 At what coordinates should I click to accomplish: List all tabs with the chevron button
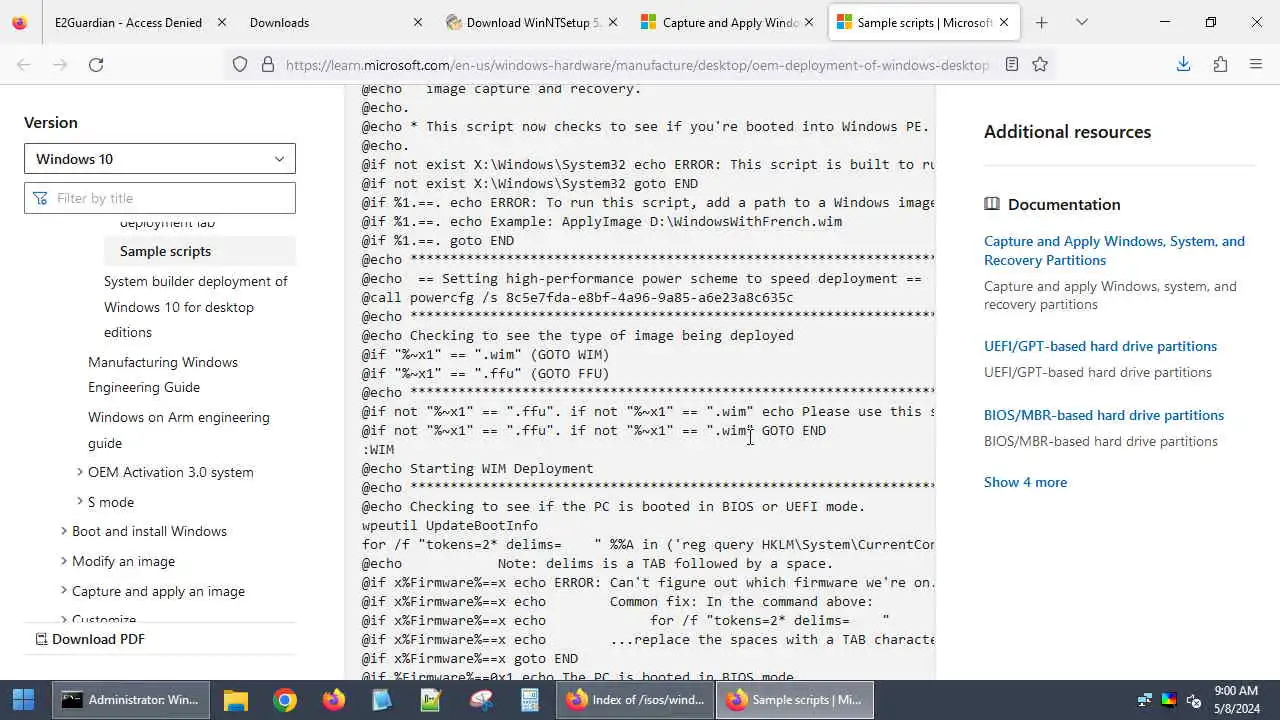point(1081,22)
